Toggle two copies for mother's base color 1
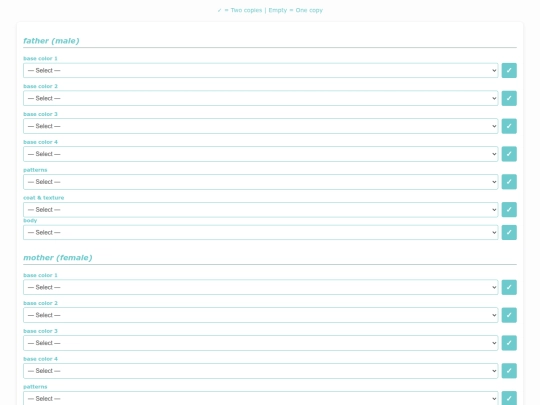This screenshot has height=405, width=540. (509, 287)
